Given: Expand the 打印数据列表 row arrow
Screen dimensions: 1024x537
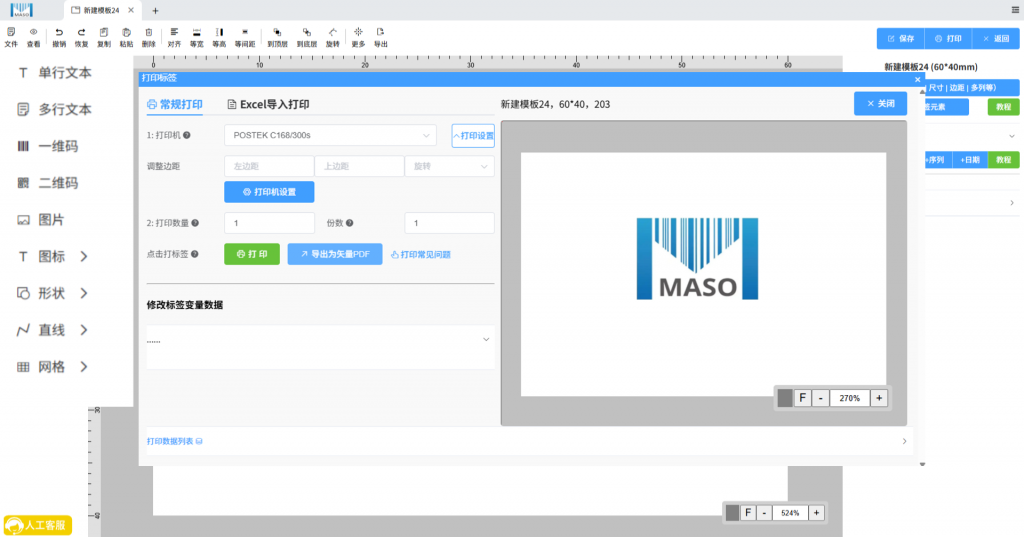Looking at the screenshot, I should pos(904,441).
